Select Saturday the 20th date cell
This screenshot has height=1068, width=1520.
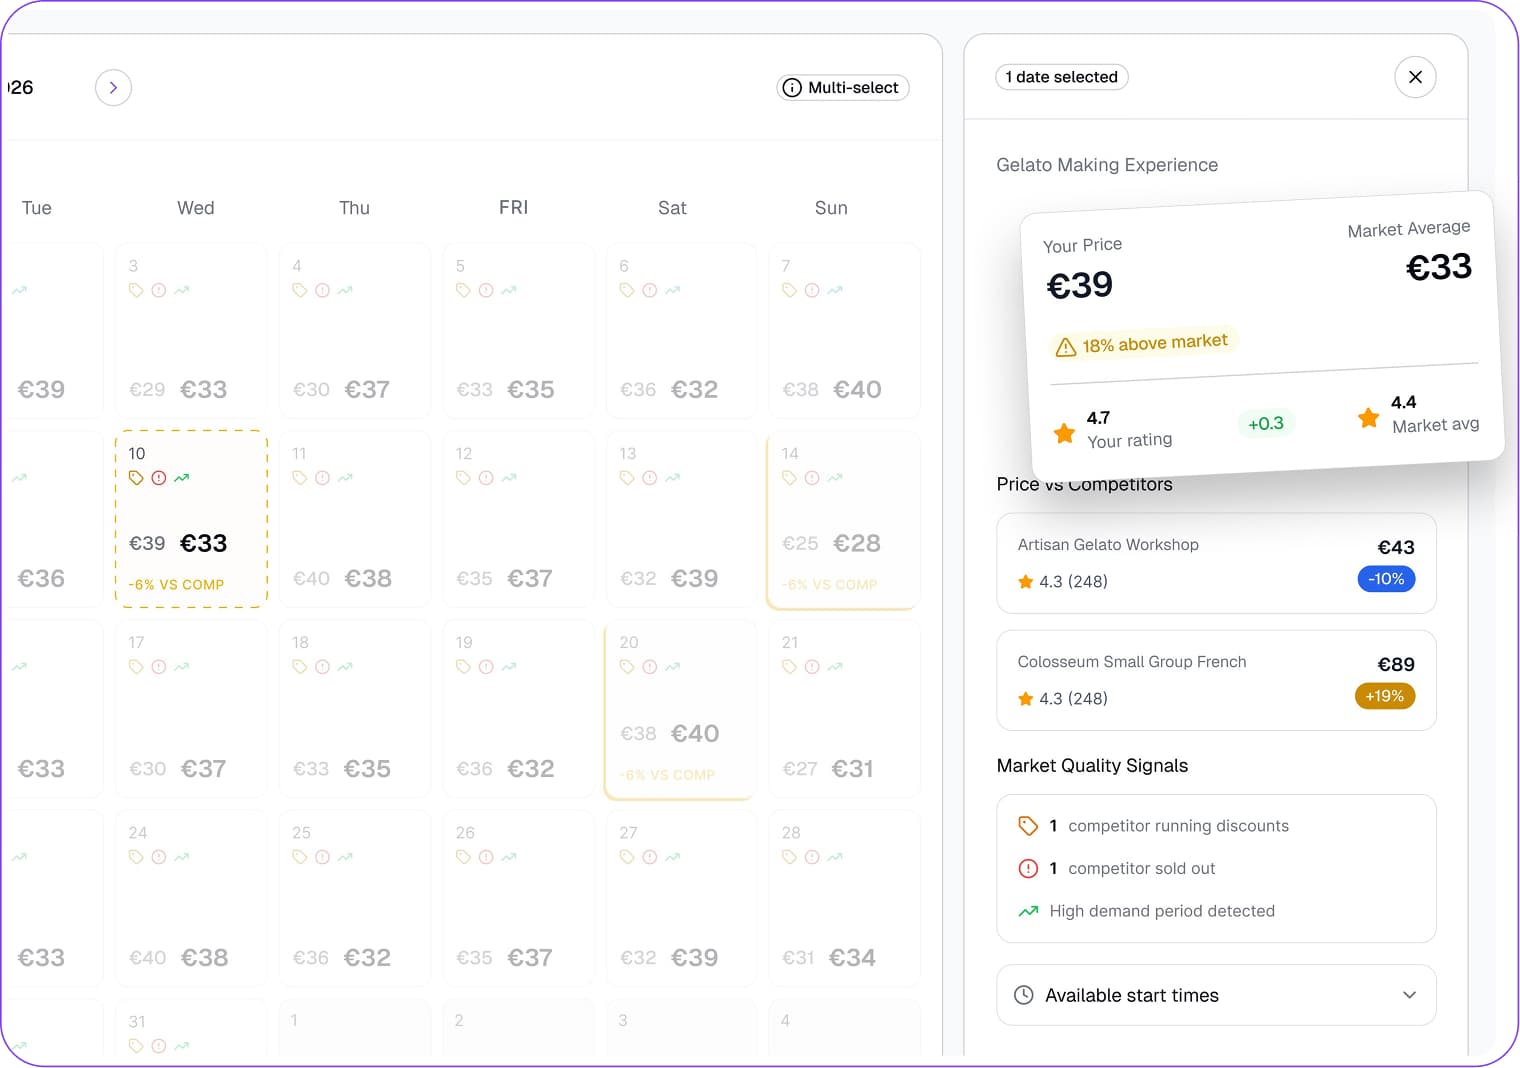click(680, 710)
